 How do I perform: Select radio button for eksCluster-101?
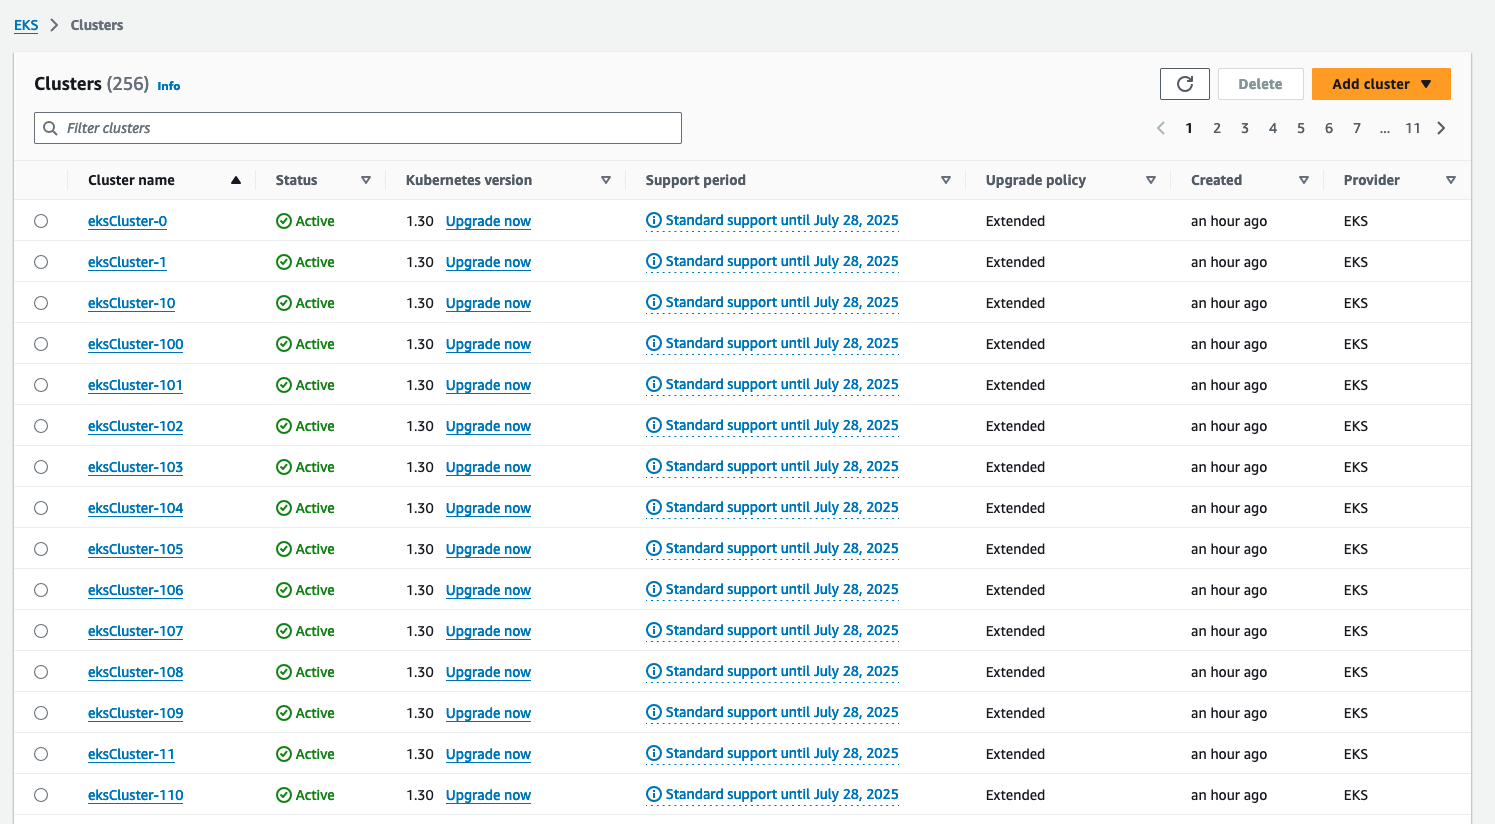pyautogui.click(x=41, y=385)
